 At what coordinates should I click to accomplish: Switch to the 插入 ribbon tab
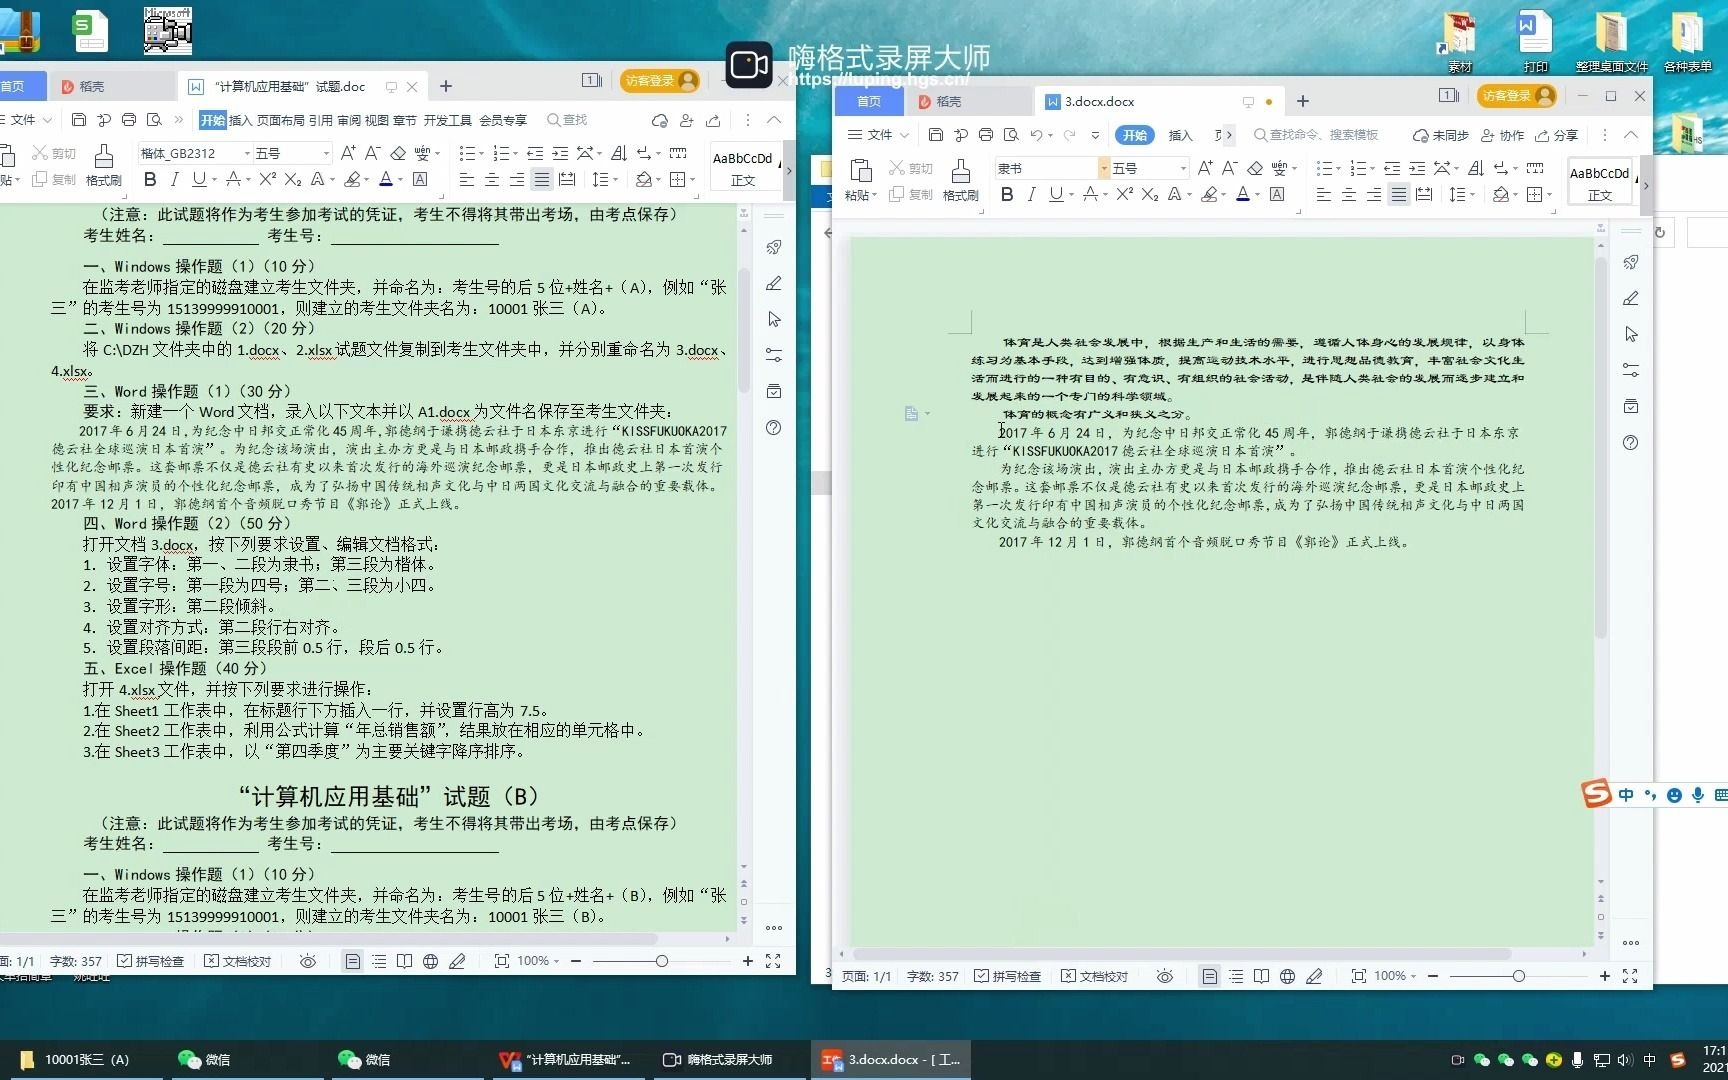[x=1180, y=134]
